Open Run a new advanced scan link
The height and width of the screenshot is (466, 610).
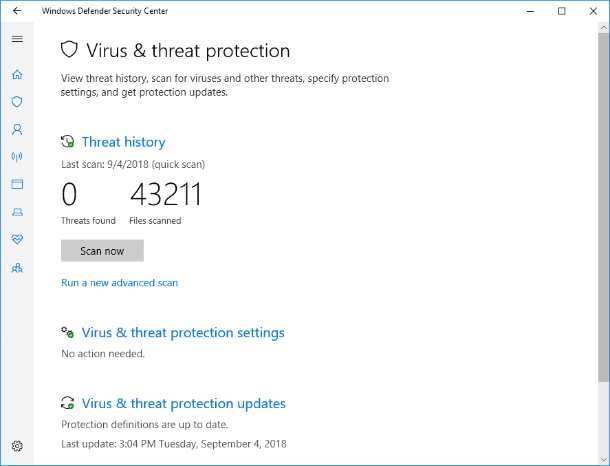(119, 283)
